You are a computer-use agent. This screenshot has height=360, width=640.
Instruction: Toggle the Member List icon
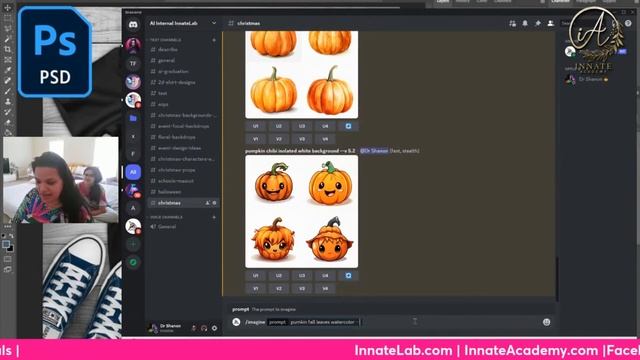tap(551, 24)
